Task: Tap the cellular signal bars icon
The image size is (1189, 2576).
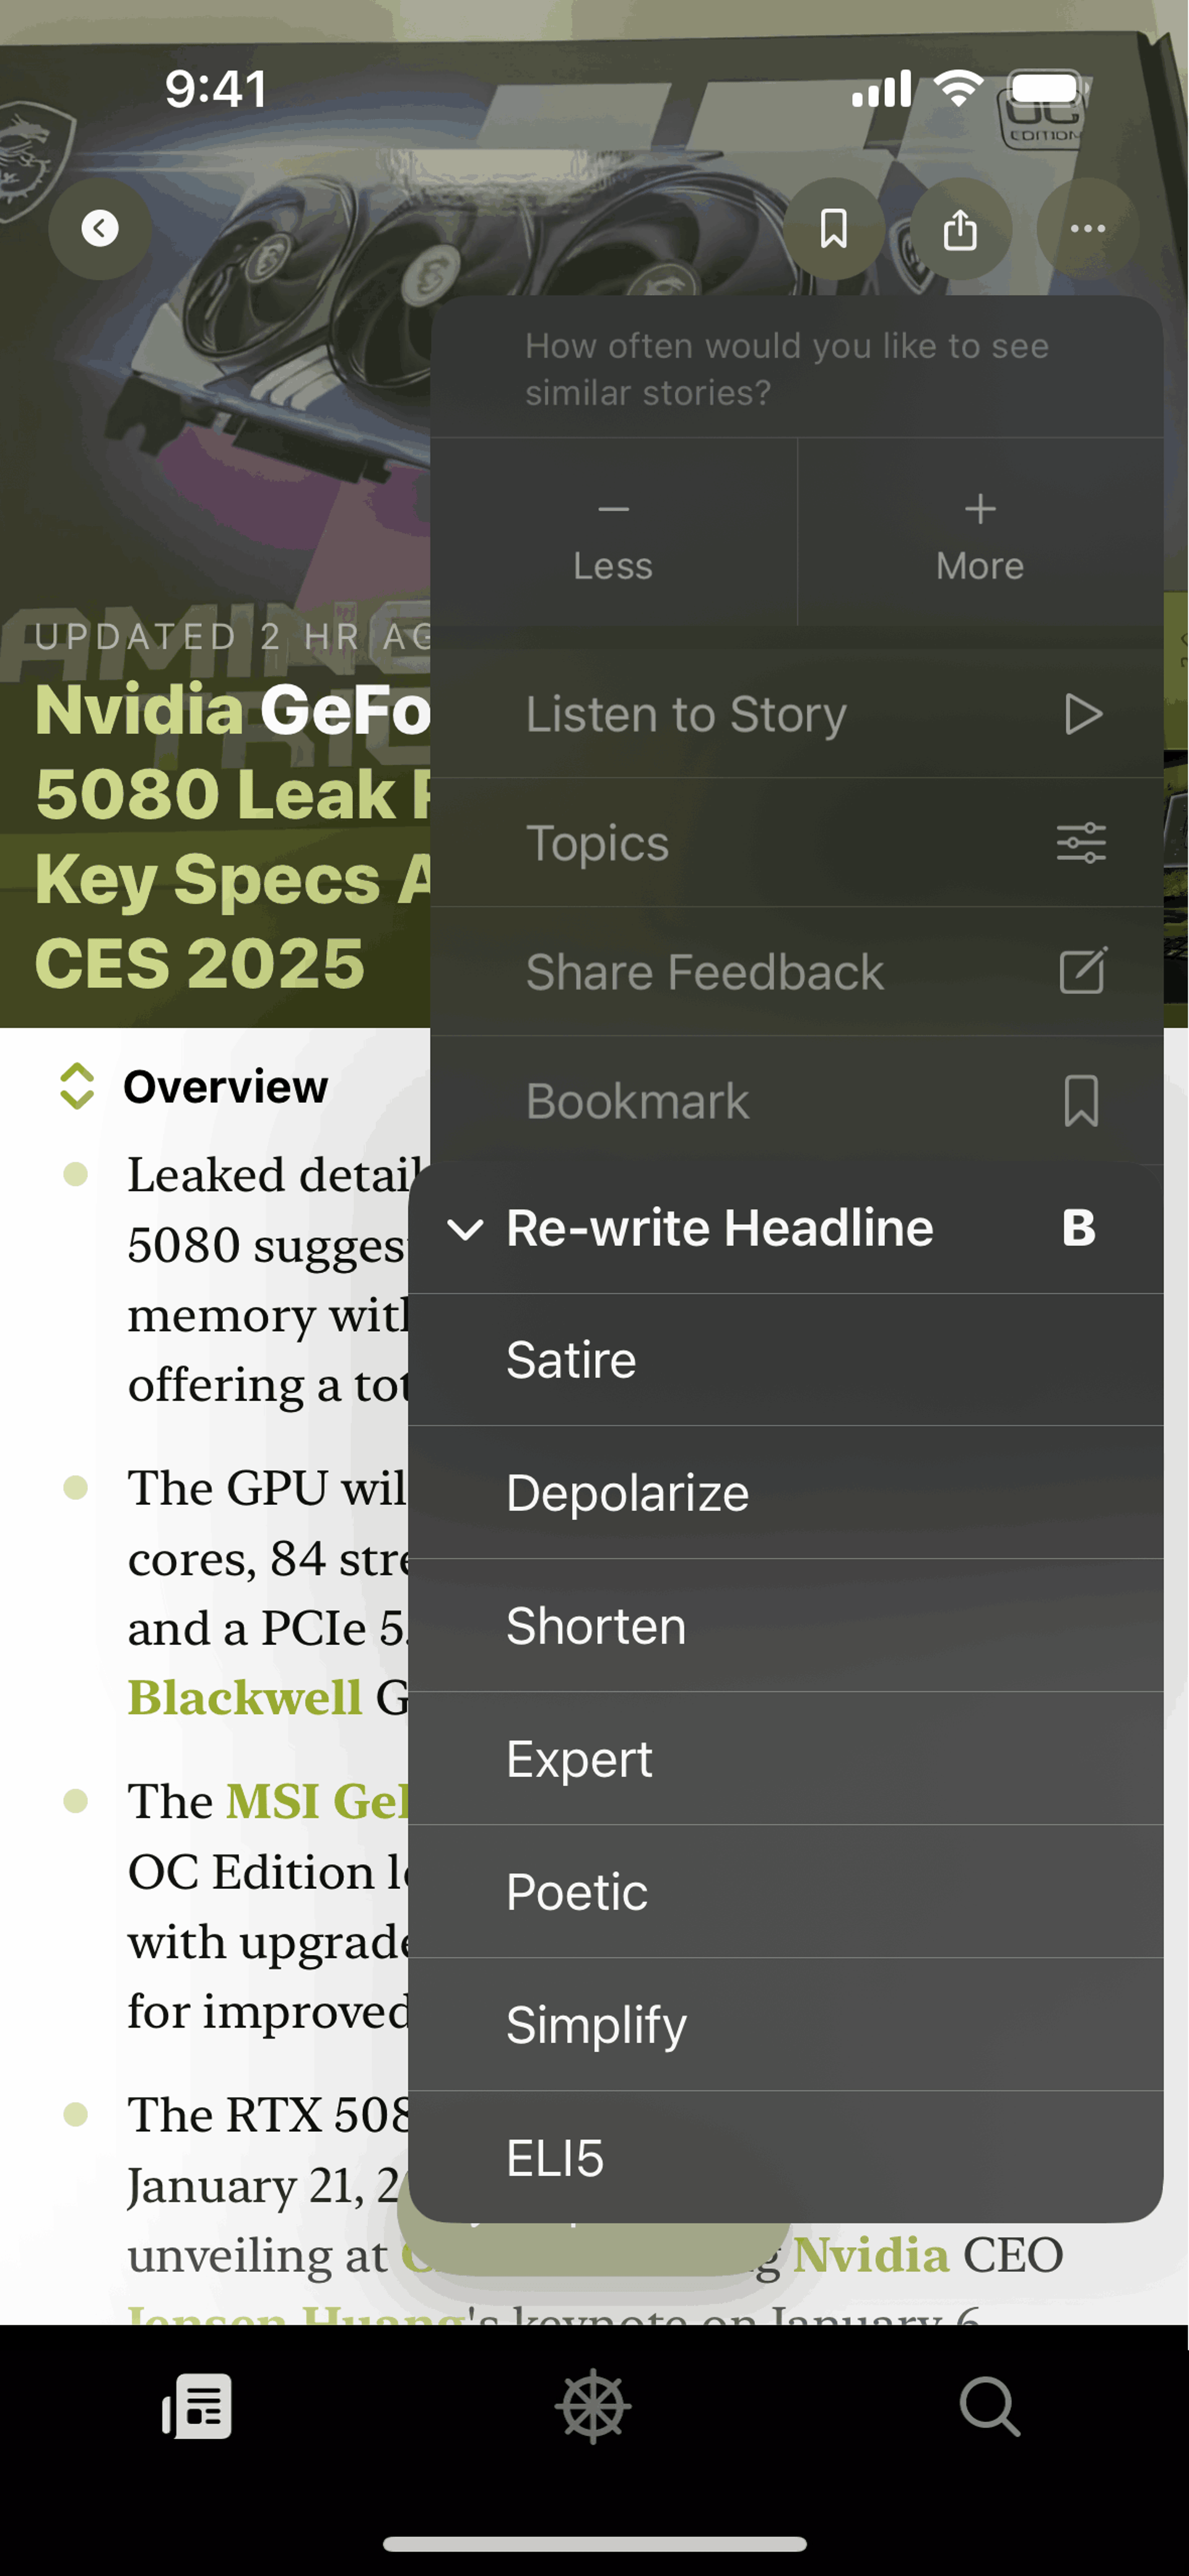Action: point(881,89)
